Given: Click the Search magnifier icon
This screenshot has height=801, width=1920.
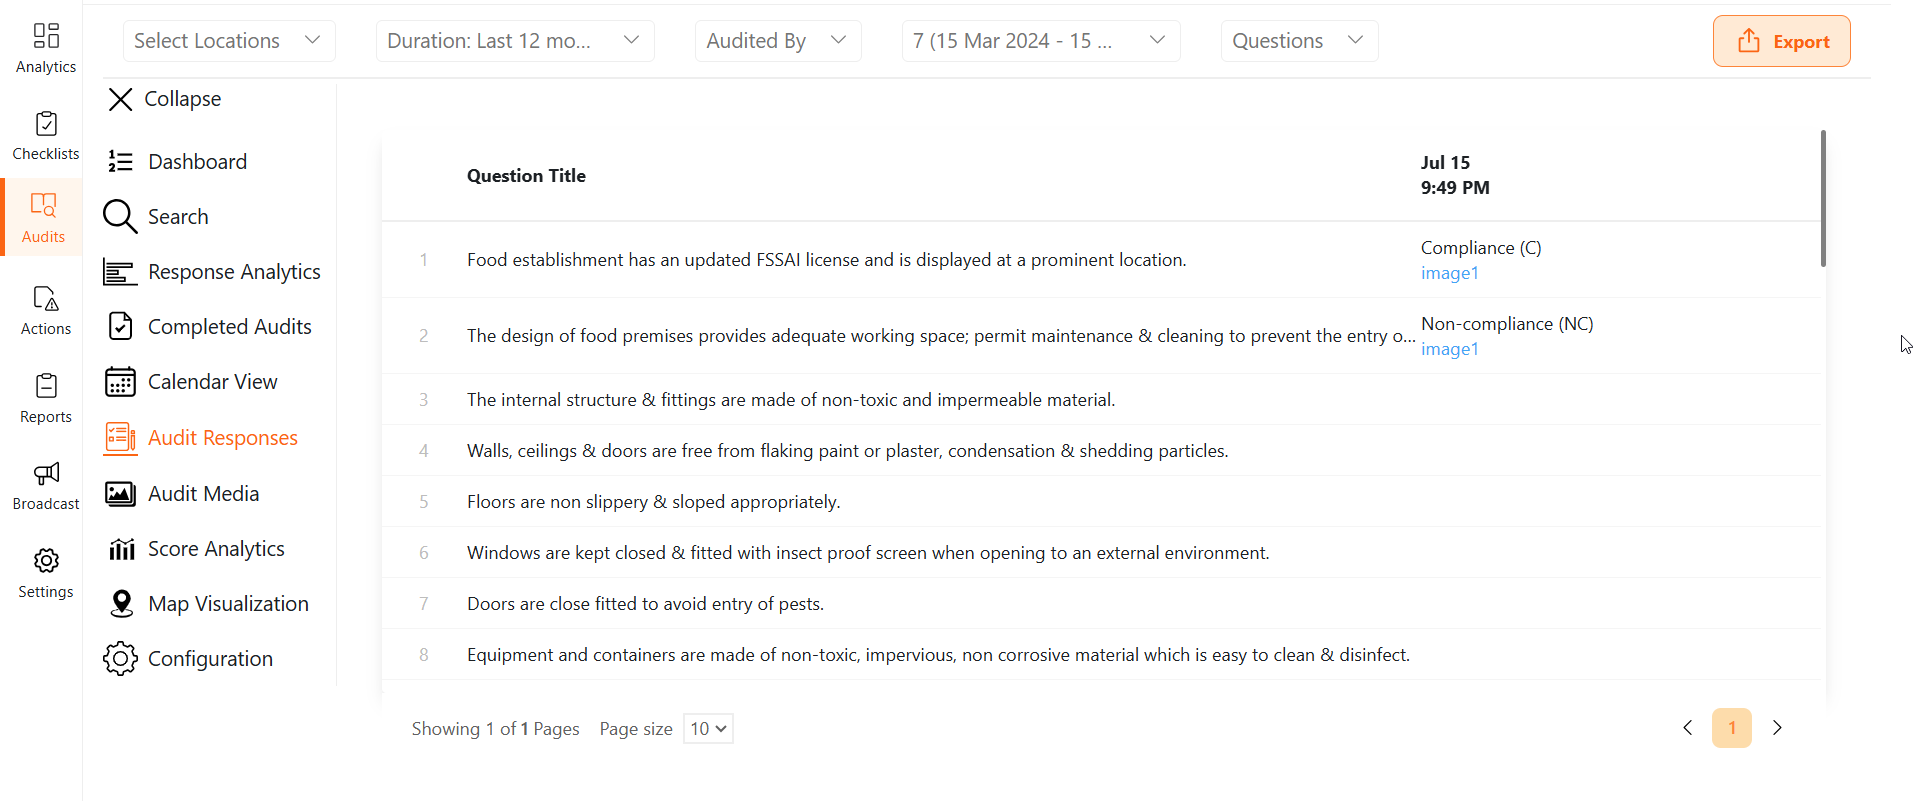Looking at the screenshot, I should (x=120, y=216).
